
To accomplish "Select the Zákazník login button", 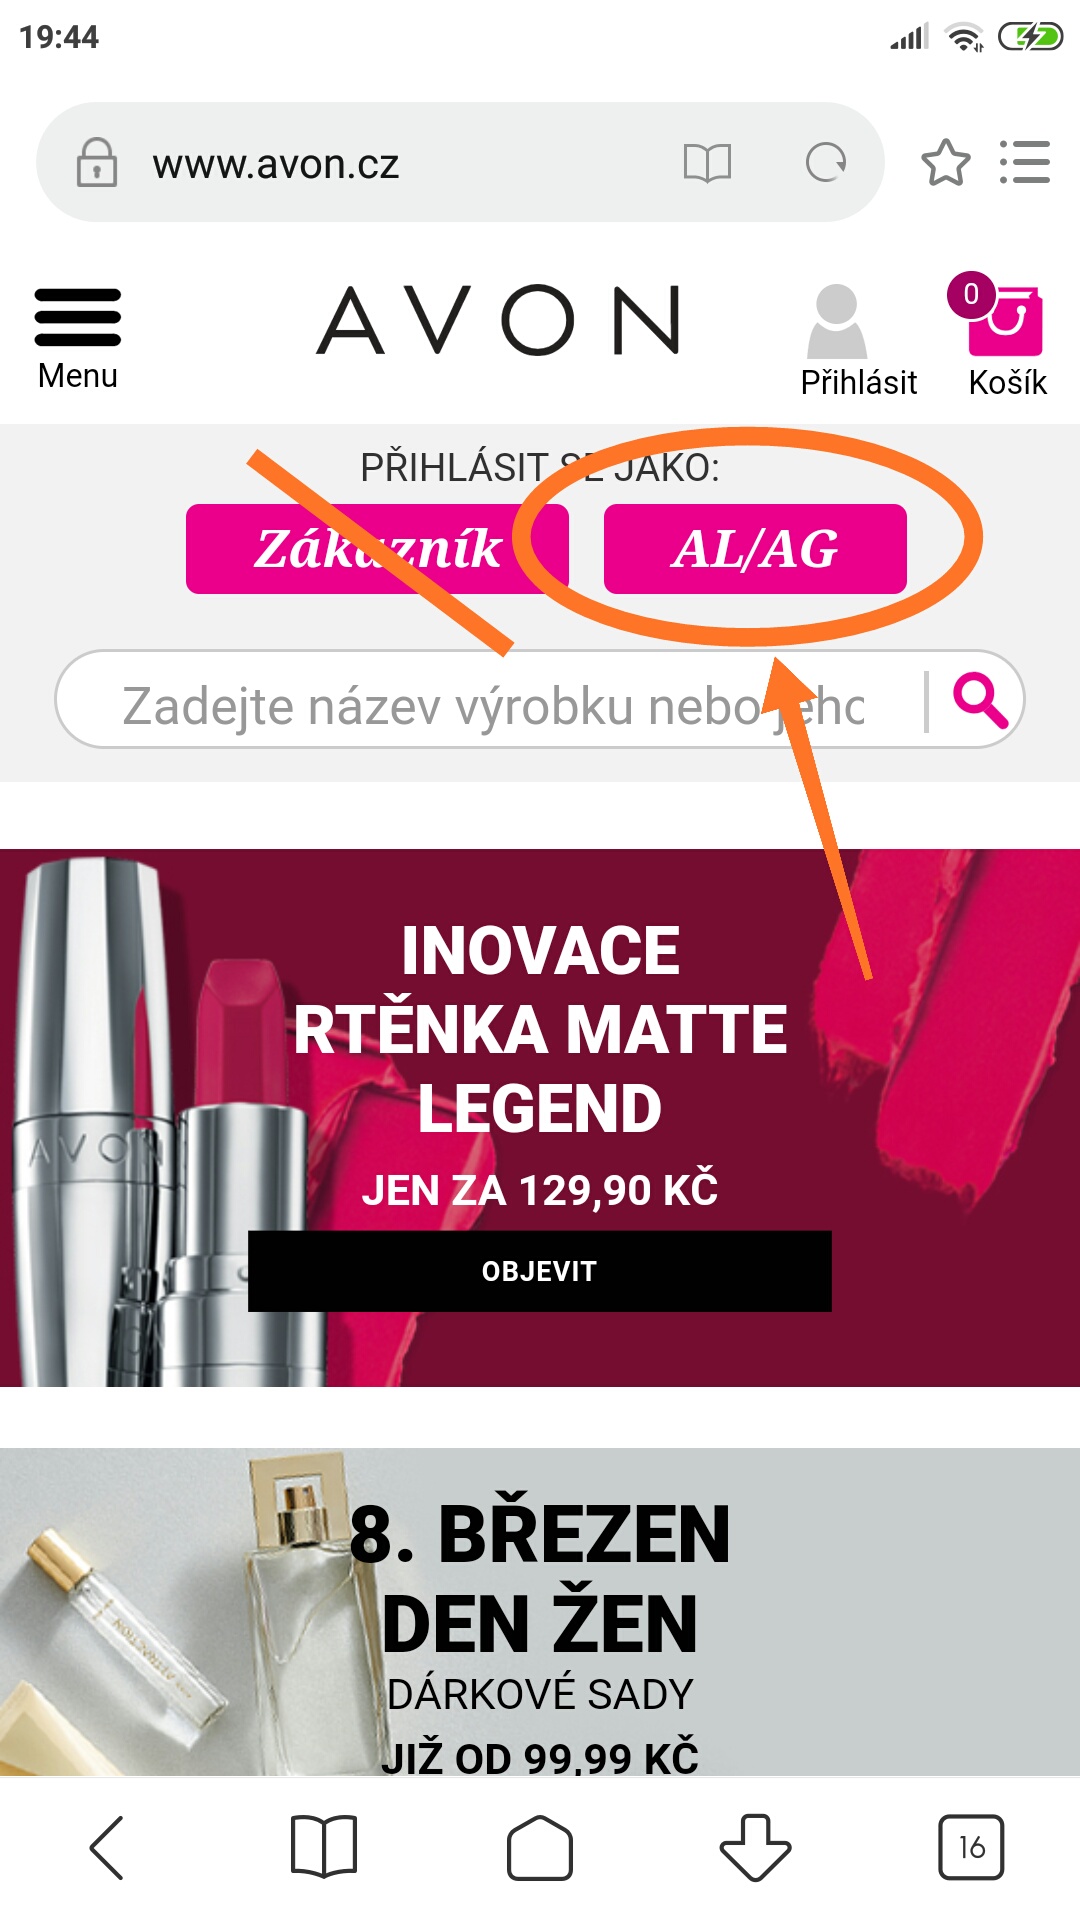I will point(377,549).
